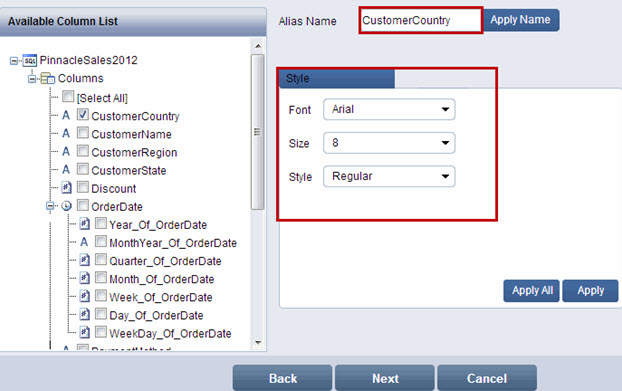Select the Week_Of_OrderDate column label
Image resolution: width=622 pixels, height=391 pixels.
[x=161, y=297]
